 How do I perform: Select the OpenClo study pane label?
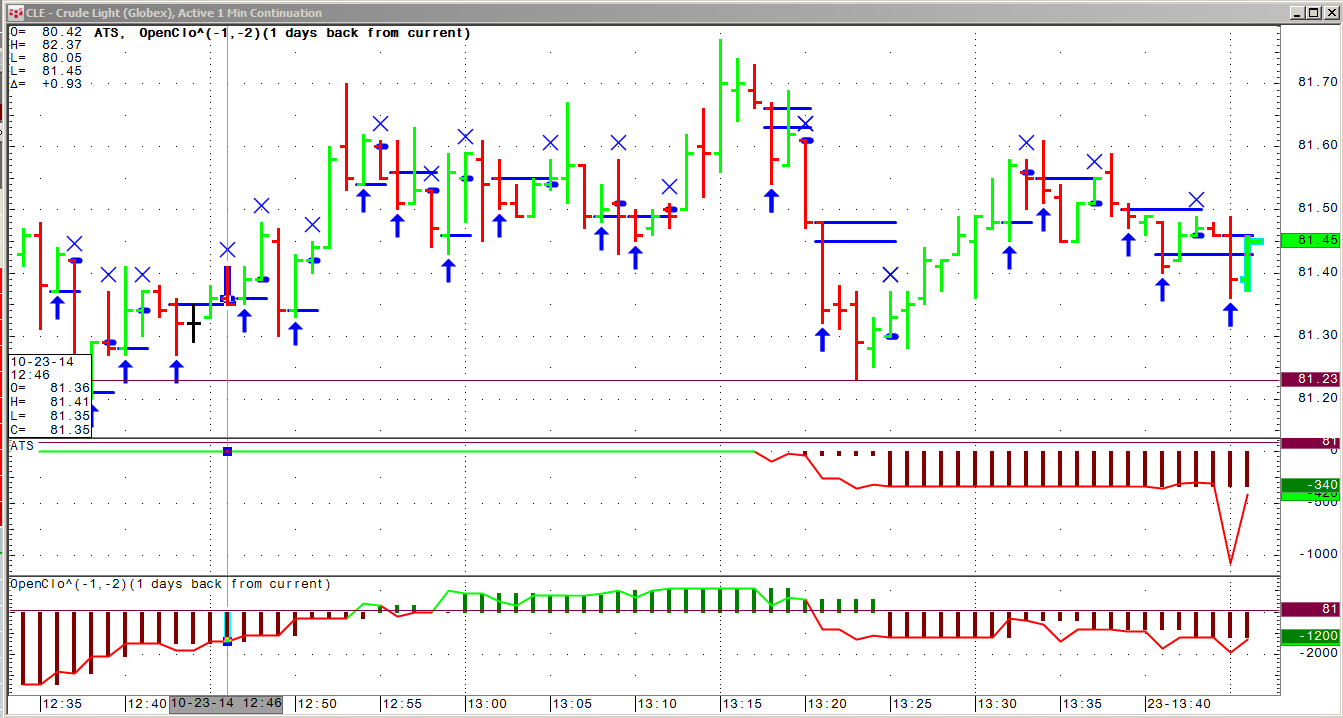click(170, 584)
